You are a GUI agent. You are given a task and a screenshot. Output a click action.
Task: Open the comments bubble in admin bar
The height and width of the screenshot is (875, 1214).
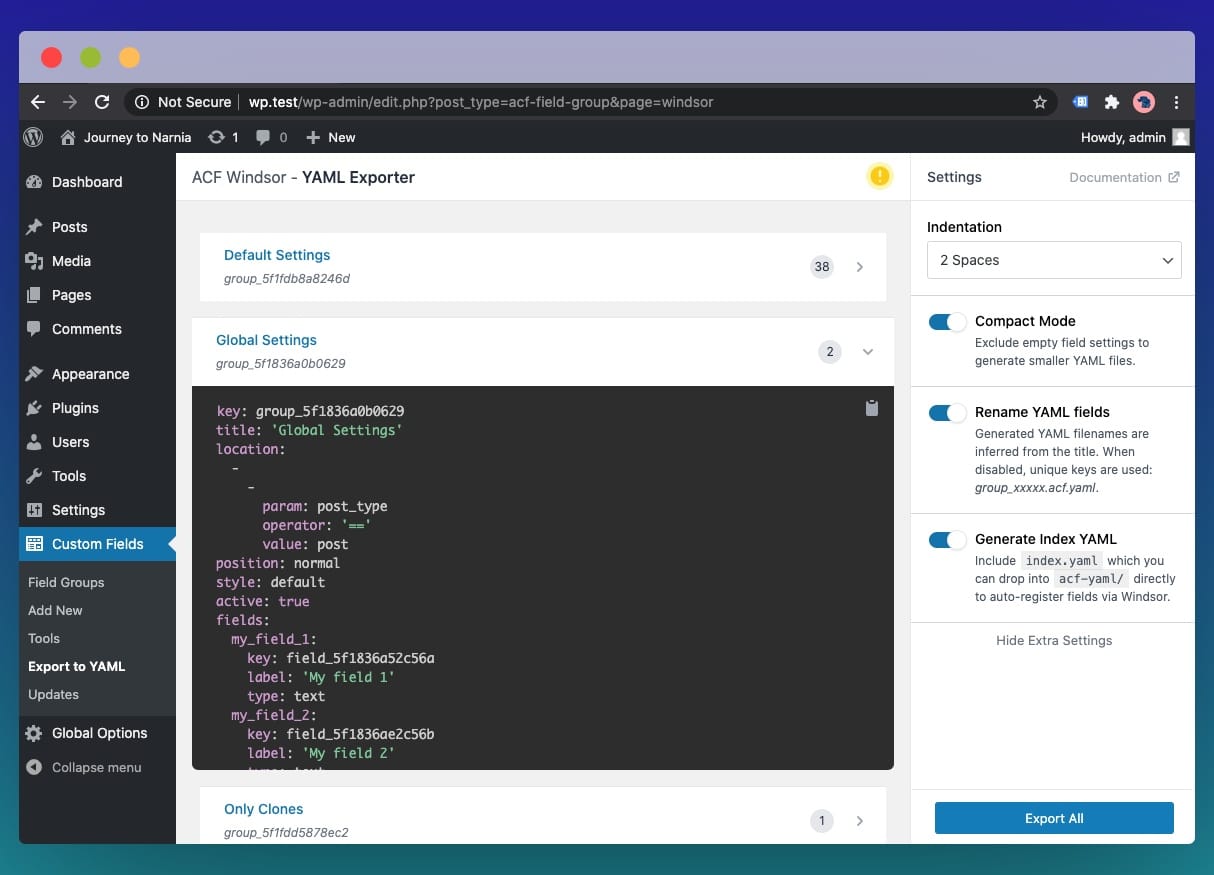click(x=271, y=137)
